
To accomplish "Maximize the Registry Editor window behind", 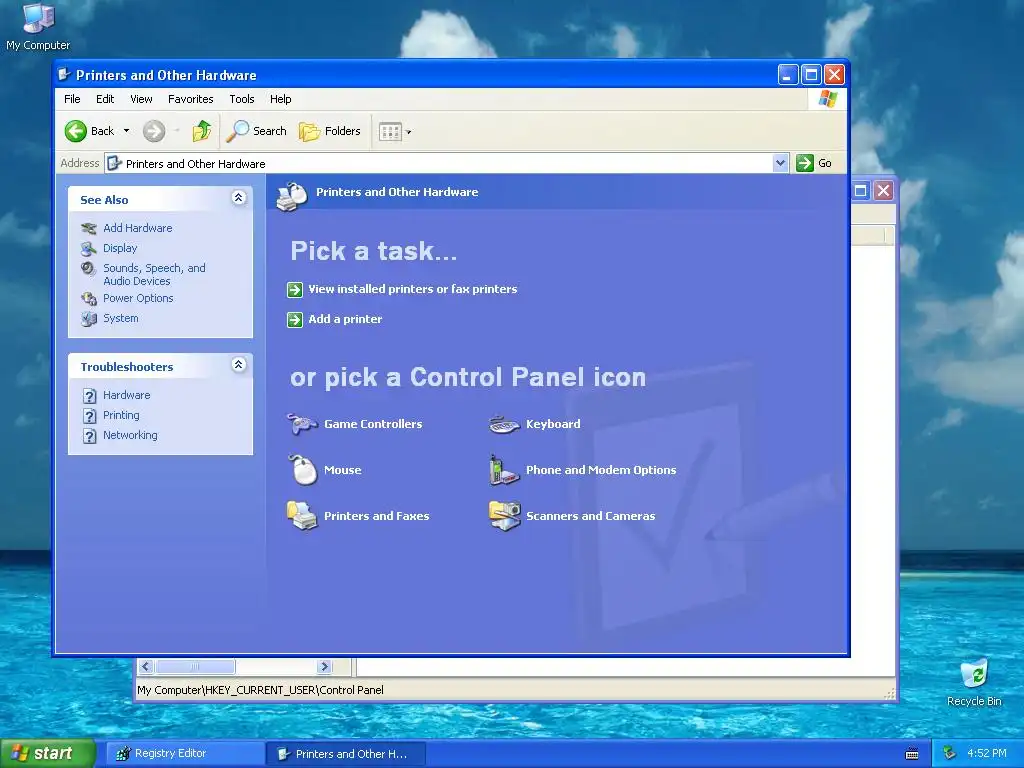I will [861, 191].
